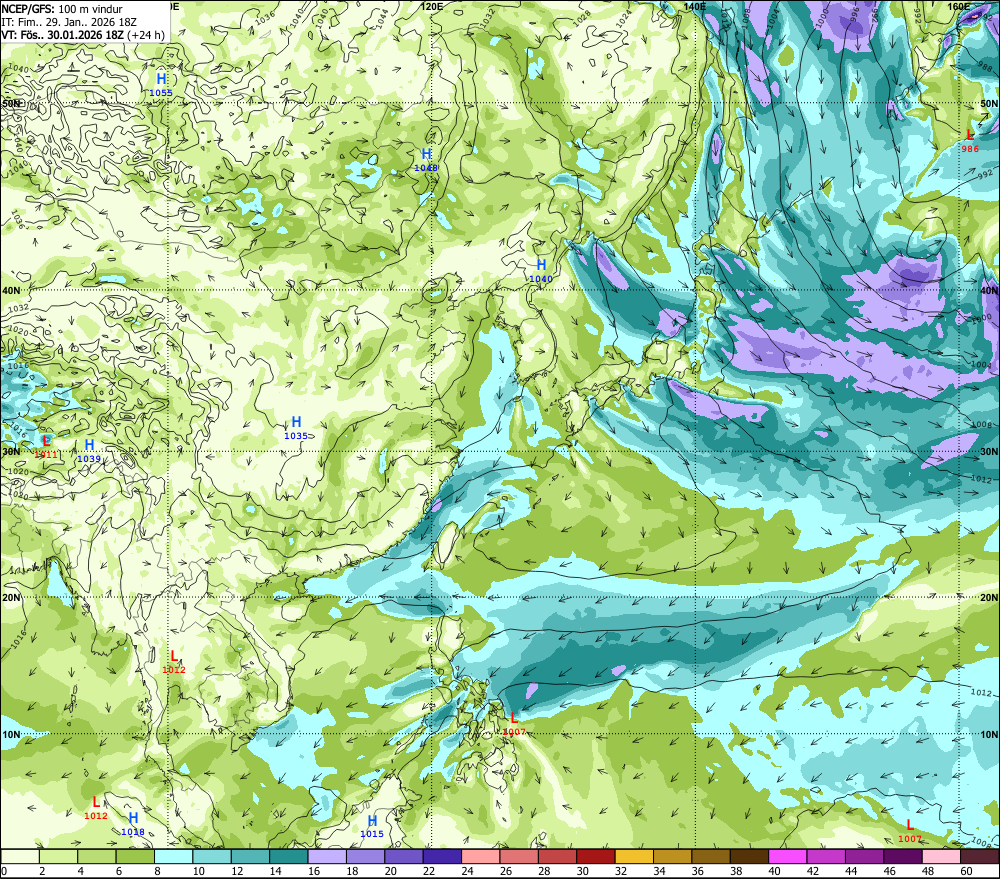Pick the dark indigo 22–24 legend swatch
The height and width of the screenshot is (879, 1000).
442,856
